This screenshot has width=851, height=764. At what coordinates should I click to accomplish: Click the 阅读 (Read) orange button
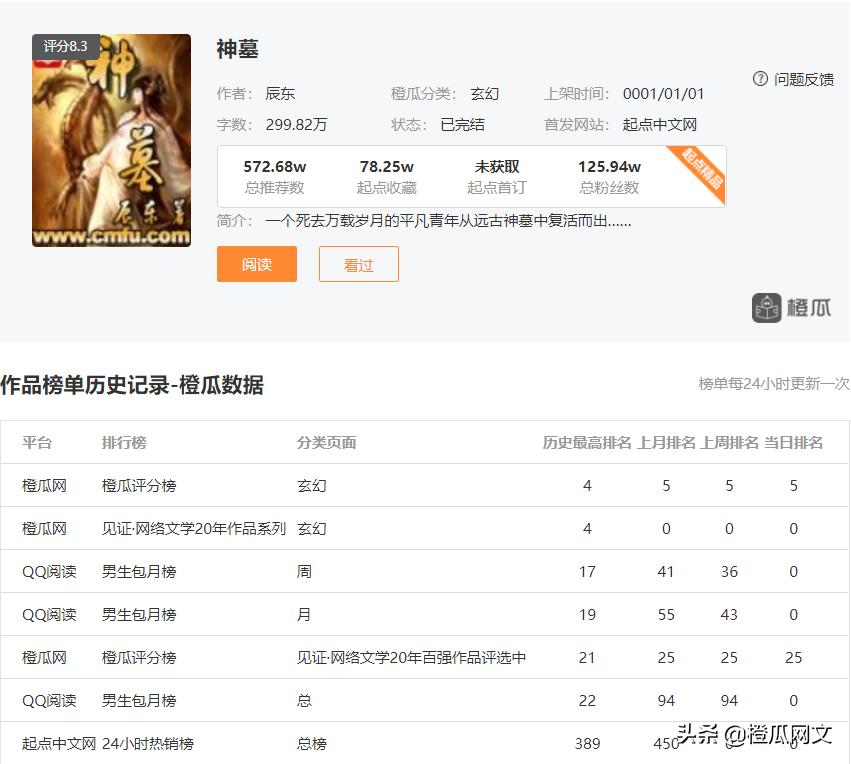point(257,264)
